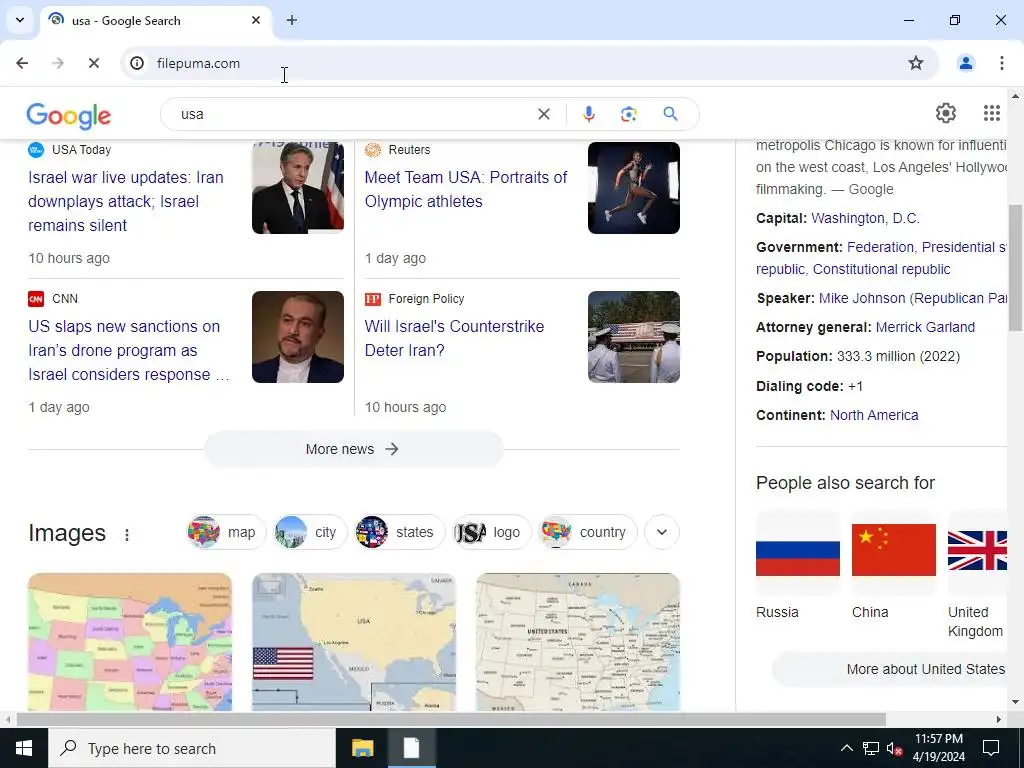This screenshot has width=1024, height=768.
Task: Open the detailed United States map image
Action: pyautogui.click(x=578, y=642)
